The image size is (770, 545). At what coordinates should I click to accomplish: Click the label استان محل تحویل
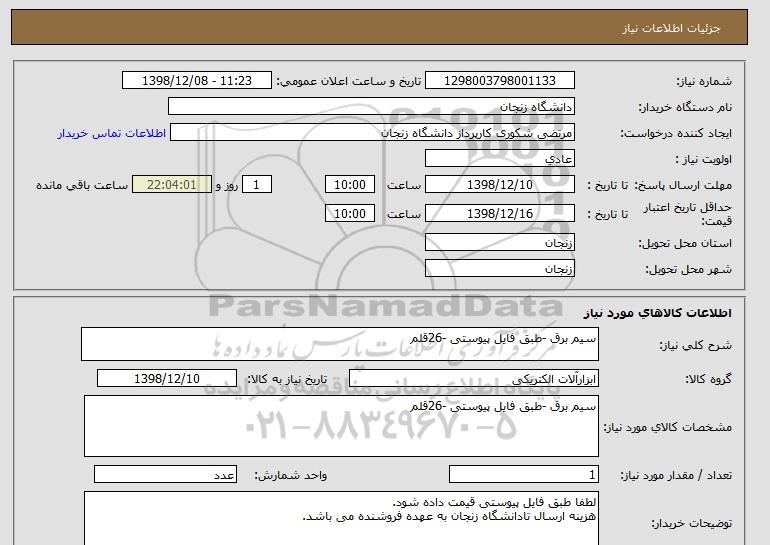685,243
